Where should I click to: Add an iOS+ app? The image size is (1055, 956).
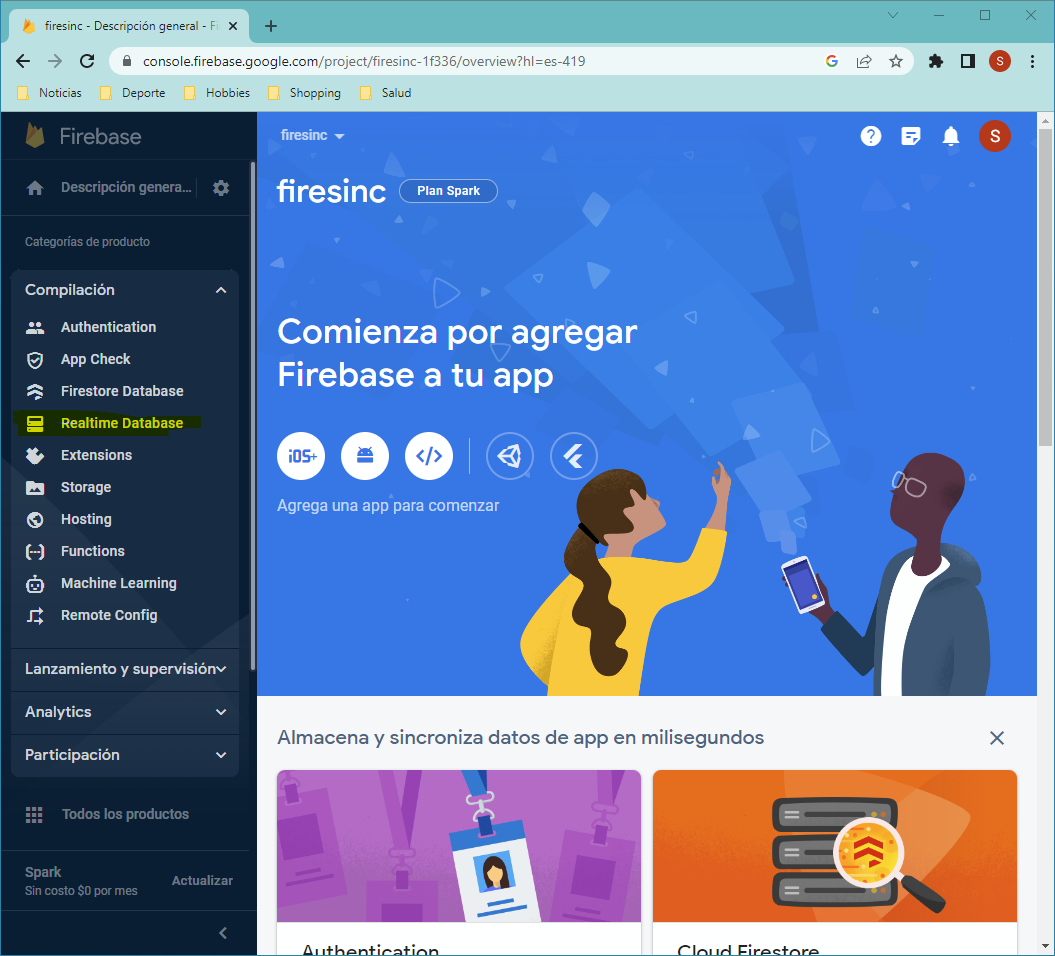click(301, 456)
